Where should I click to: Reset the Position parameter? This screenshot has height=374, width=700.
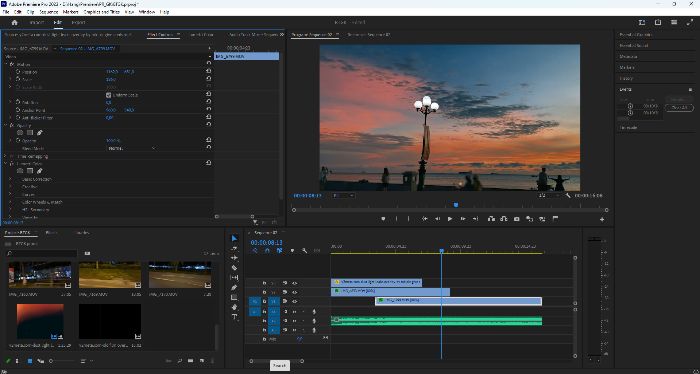(x=208, y=71)
